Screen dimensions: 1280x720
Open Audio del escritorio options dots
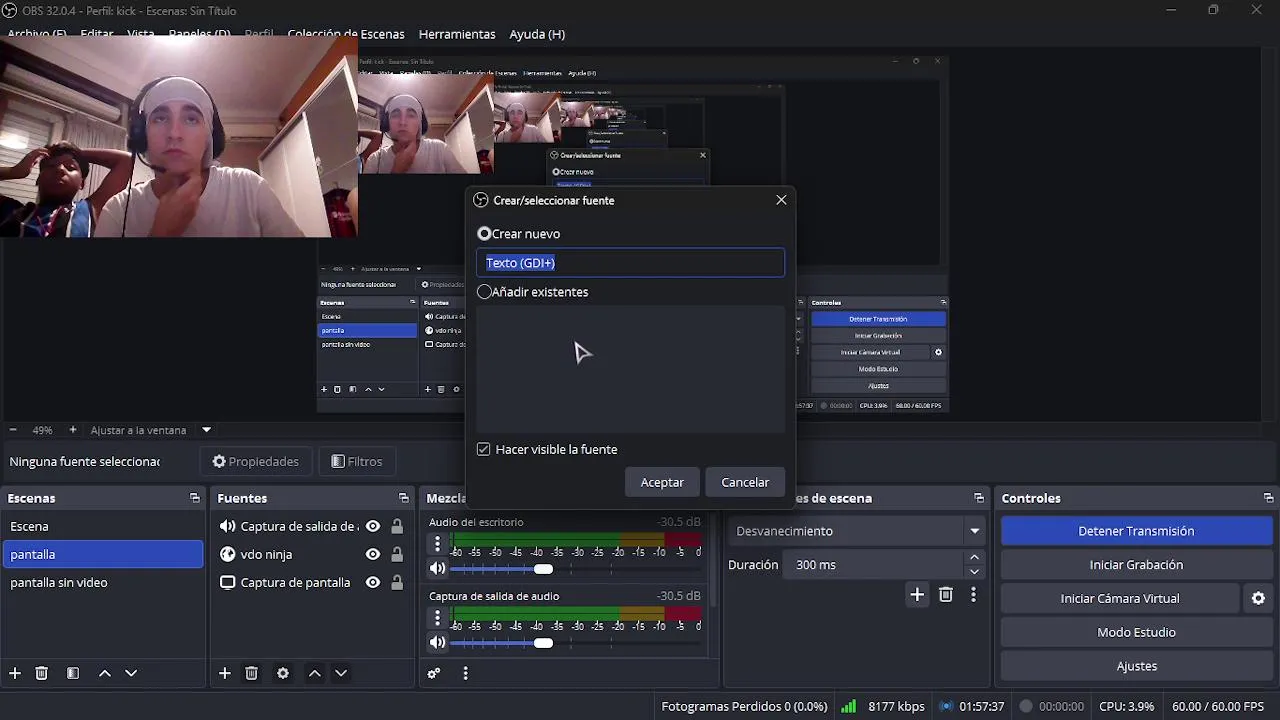pyautogui.click(x=437, y=544)
